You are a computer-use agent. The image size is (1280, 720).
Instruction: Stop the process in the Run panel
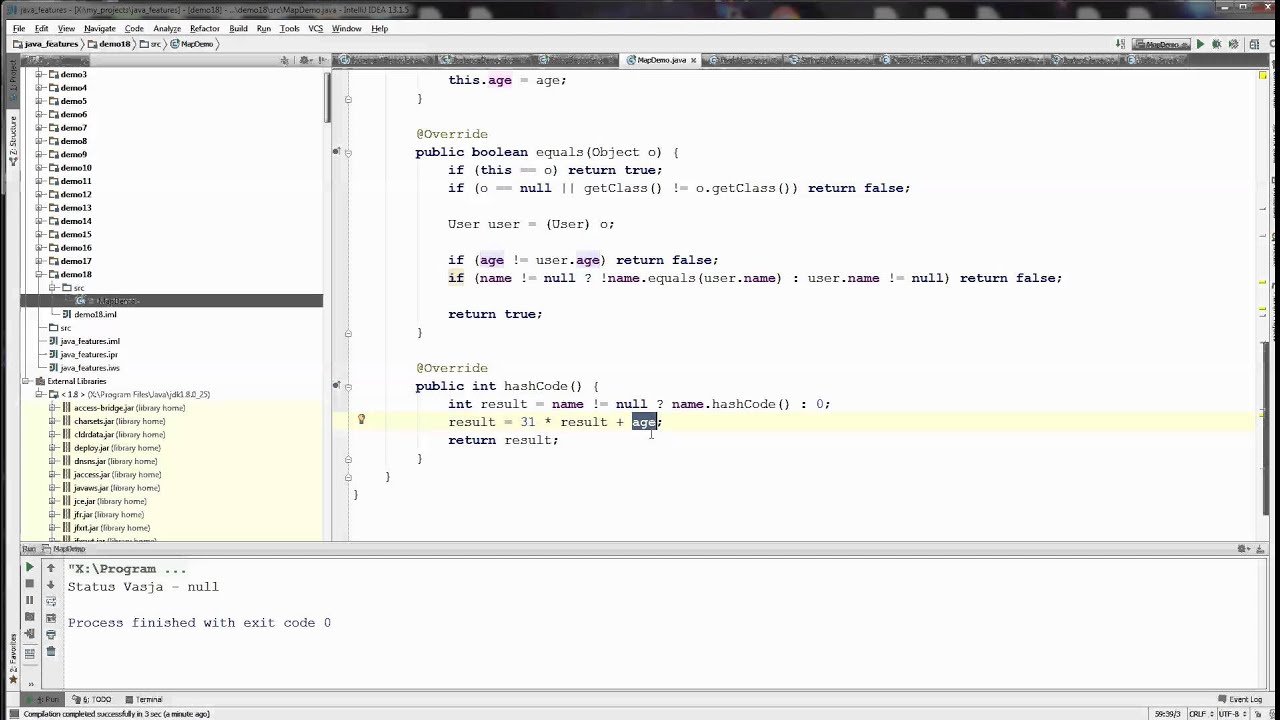click(x=29, y=584)
